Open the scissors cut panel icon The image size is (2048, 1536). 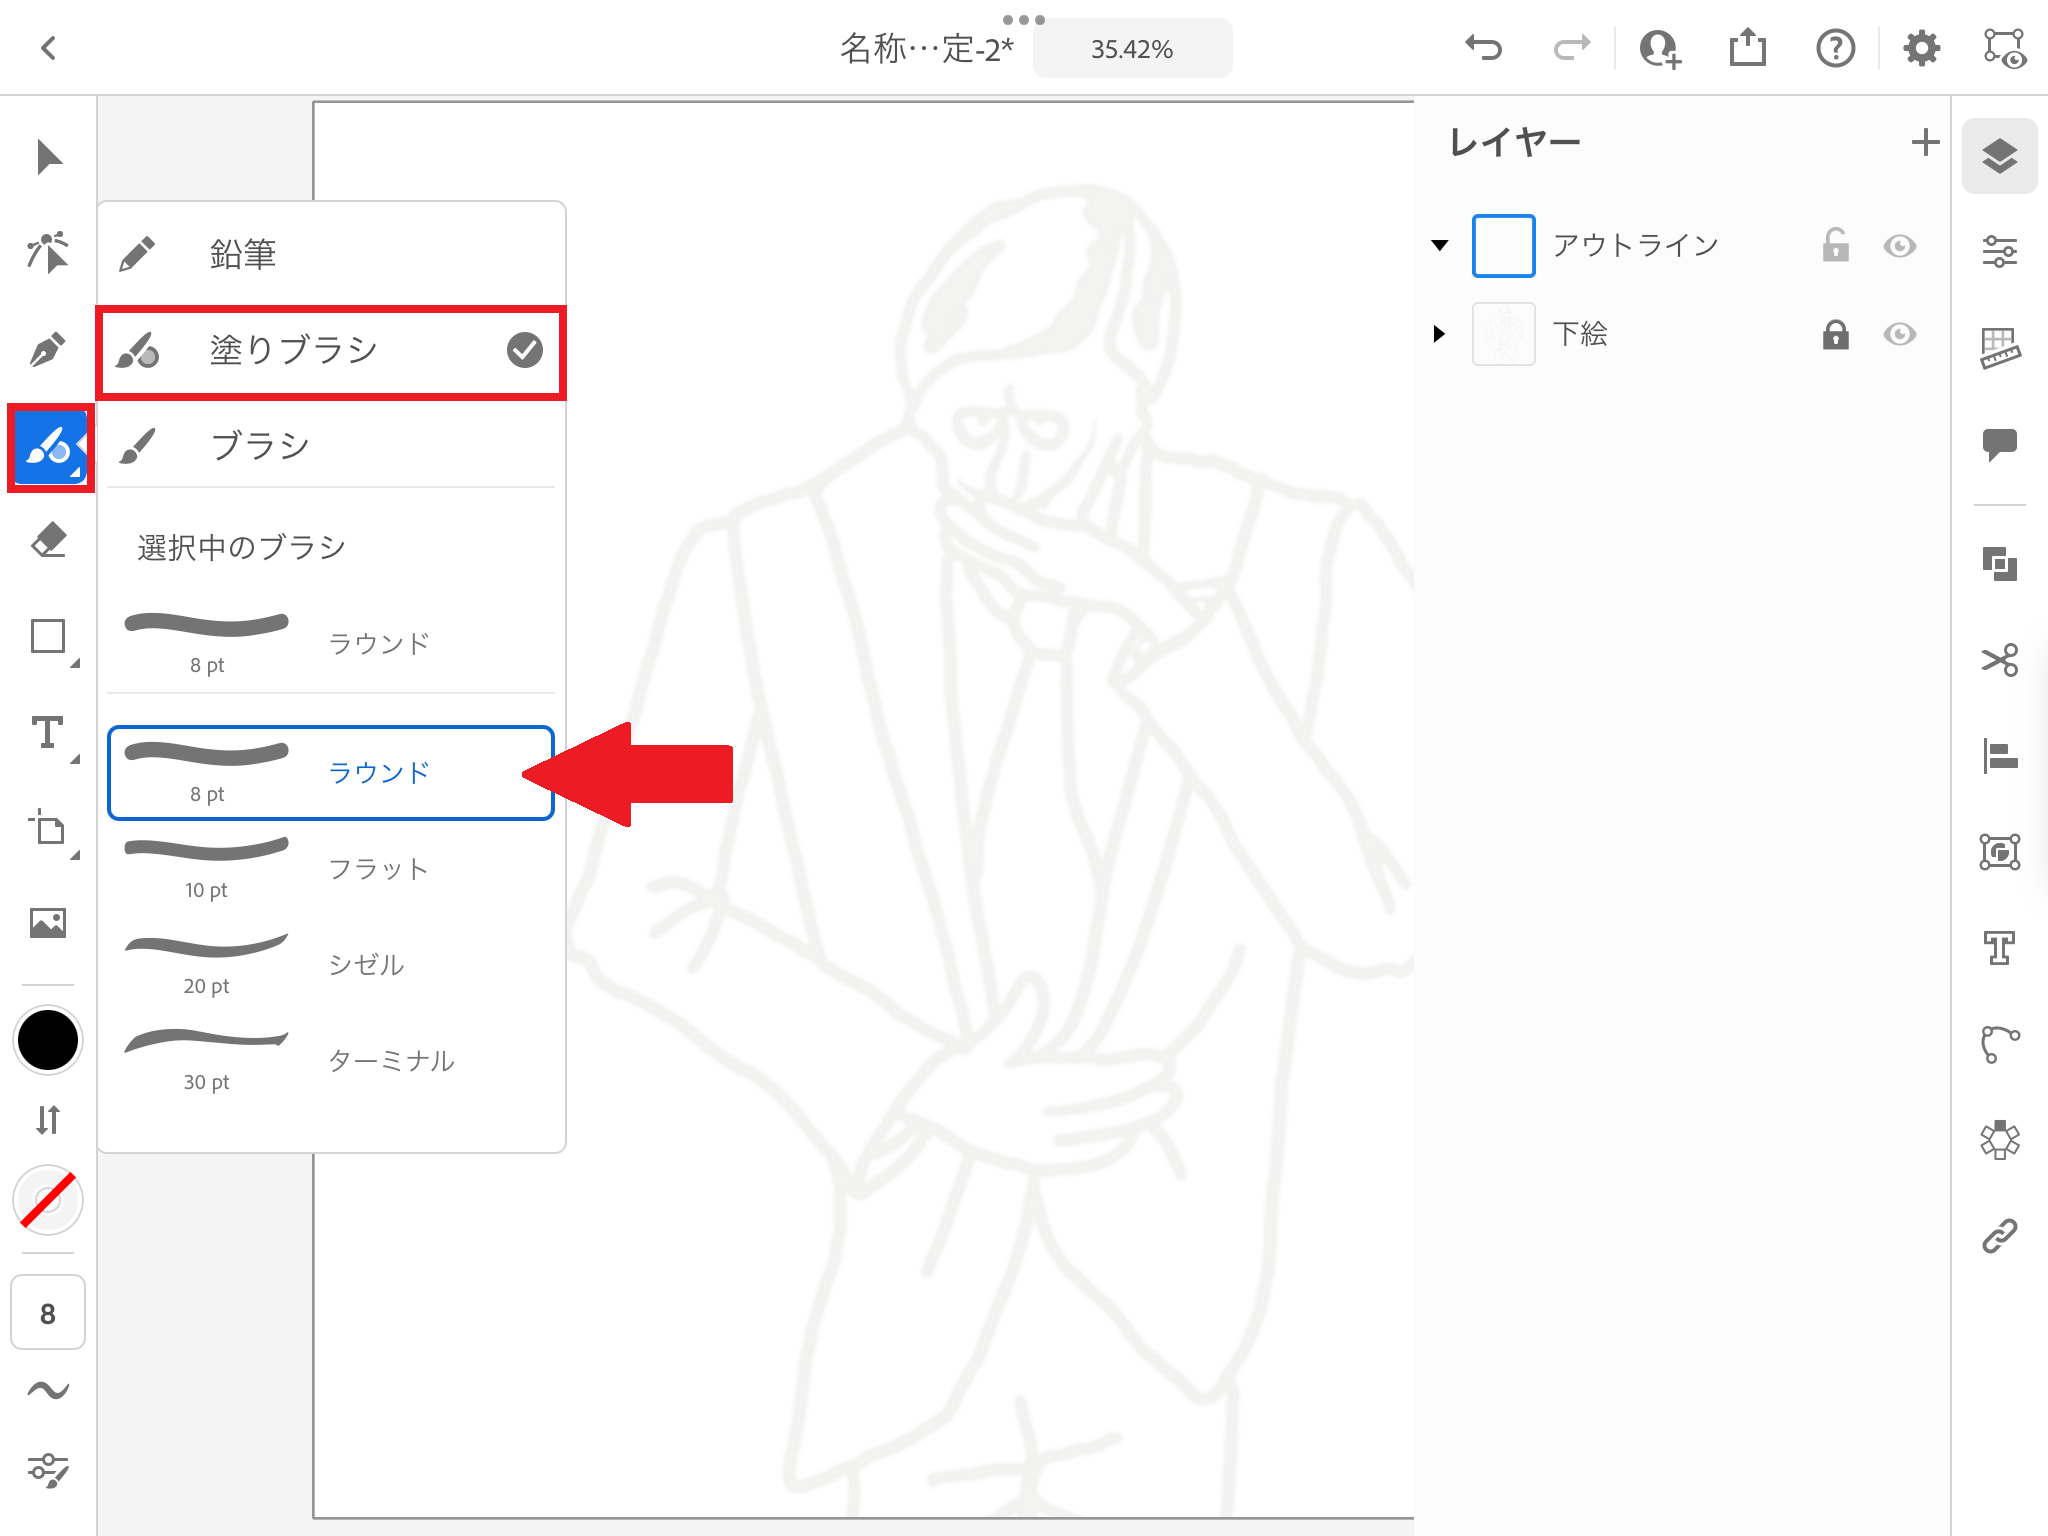coord(2000,660)
